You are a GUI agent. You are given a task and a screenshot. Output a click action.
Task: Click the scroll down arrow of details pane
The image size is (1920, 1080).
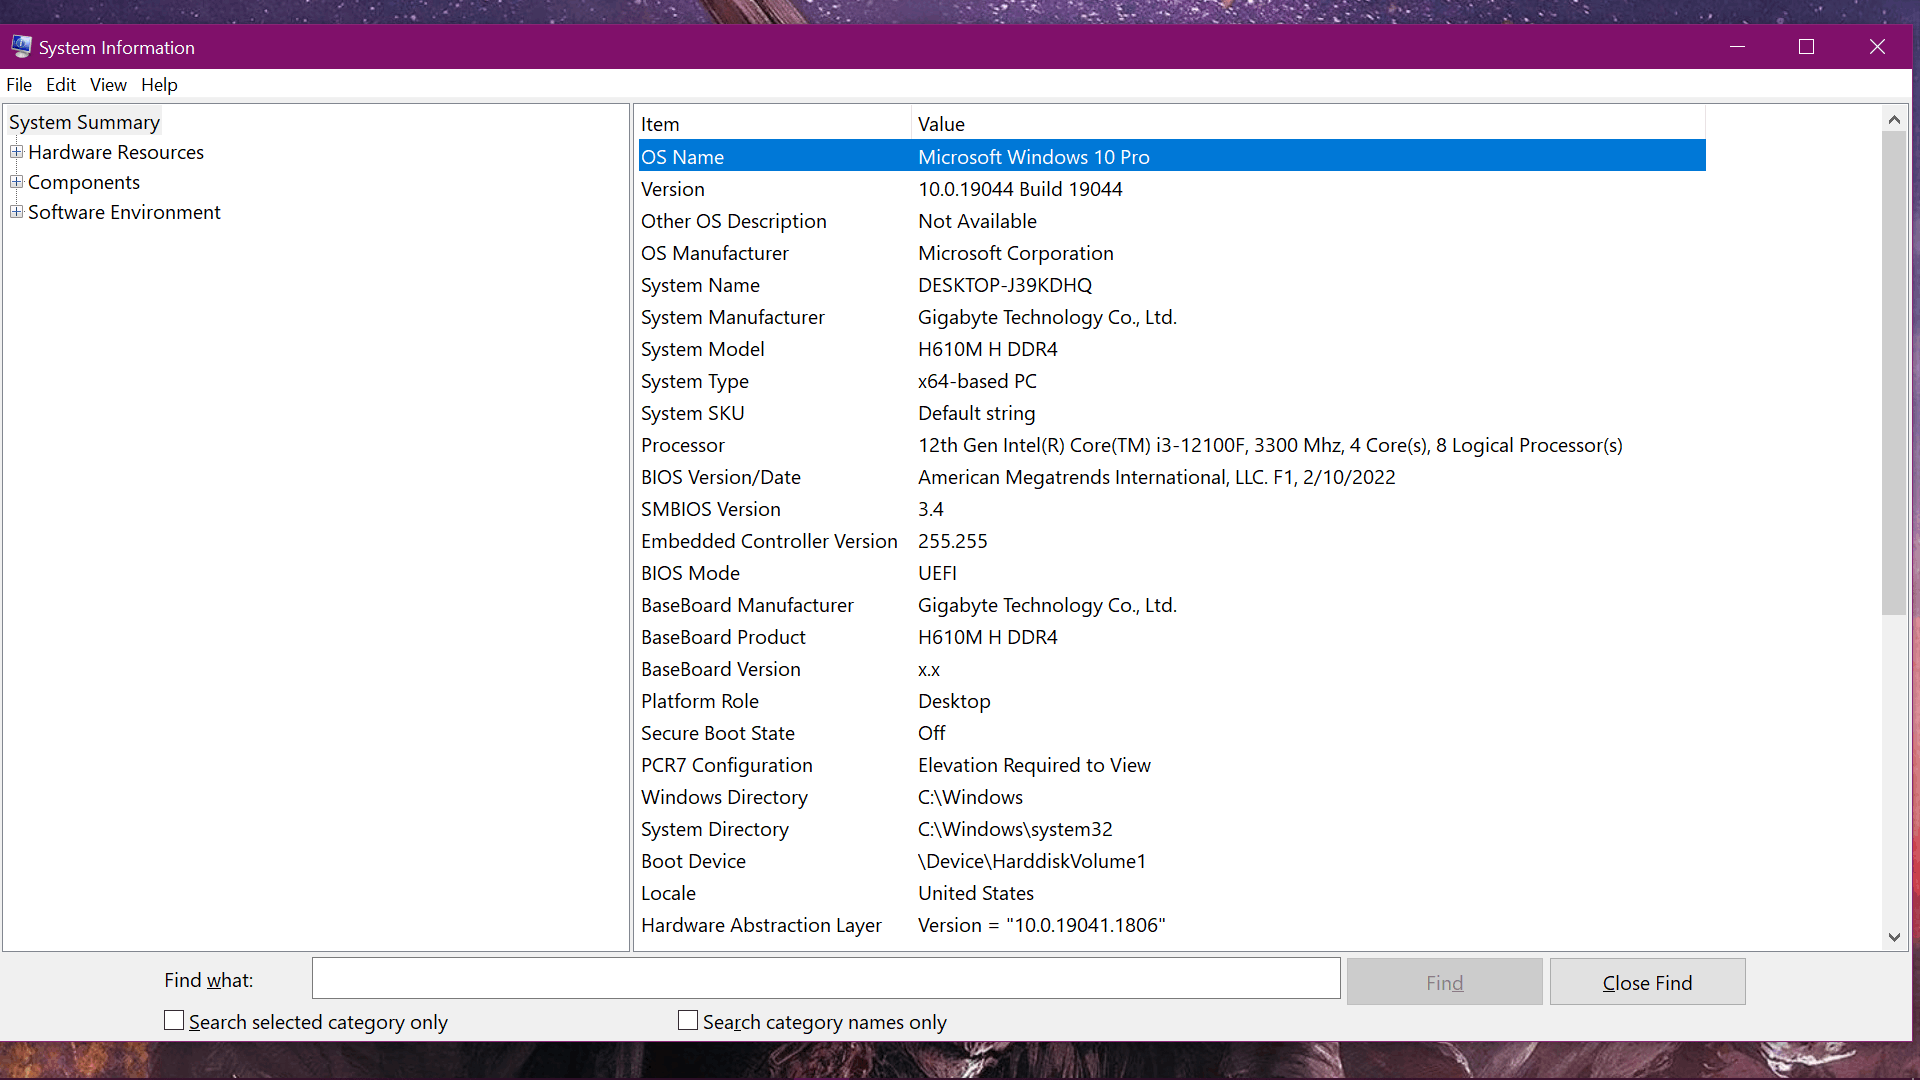1893,937
